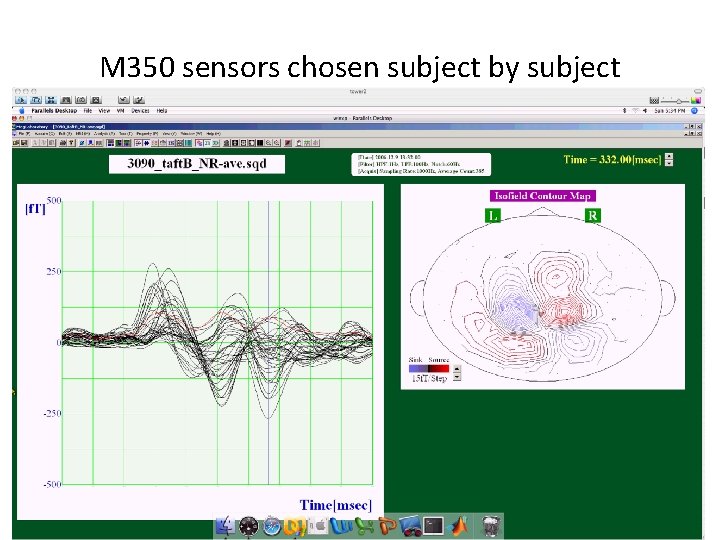Image resolution: width=720 pixels, height=540 pixels.
Task: Open Microsoft Word in the Dock
Action: (x=341, y=526)
